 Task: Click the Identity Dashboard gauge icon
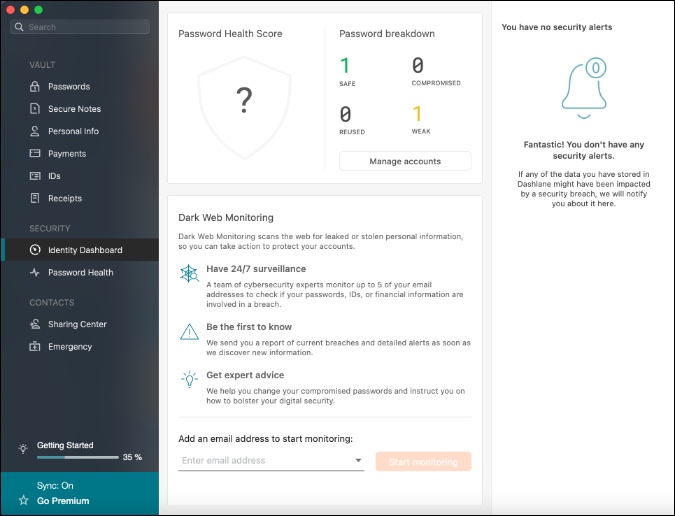pyautogui.click(x=35, y=250)
